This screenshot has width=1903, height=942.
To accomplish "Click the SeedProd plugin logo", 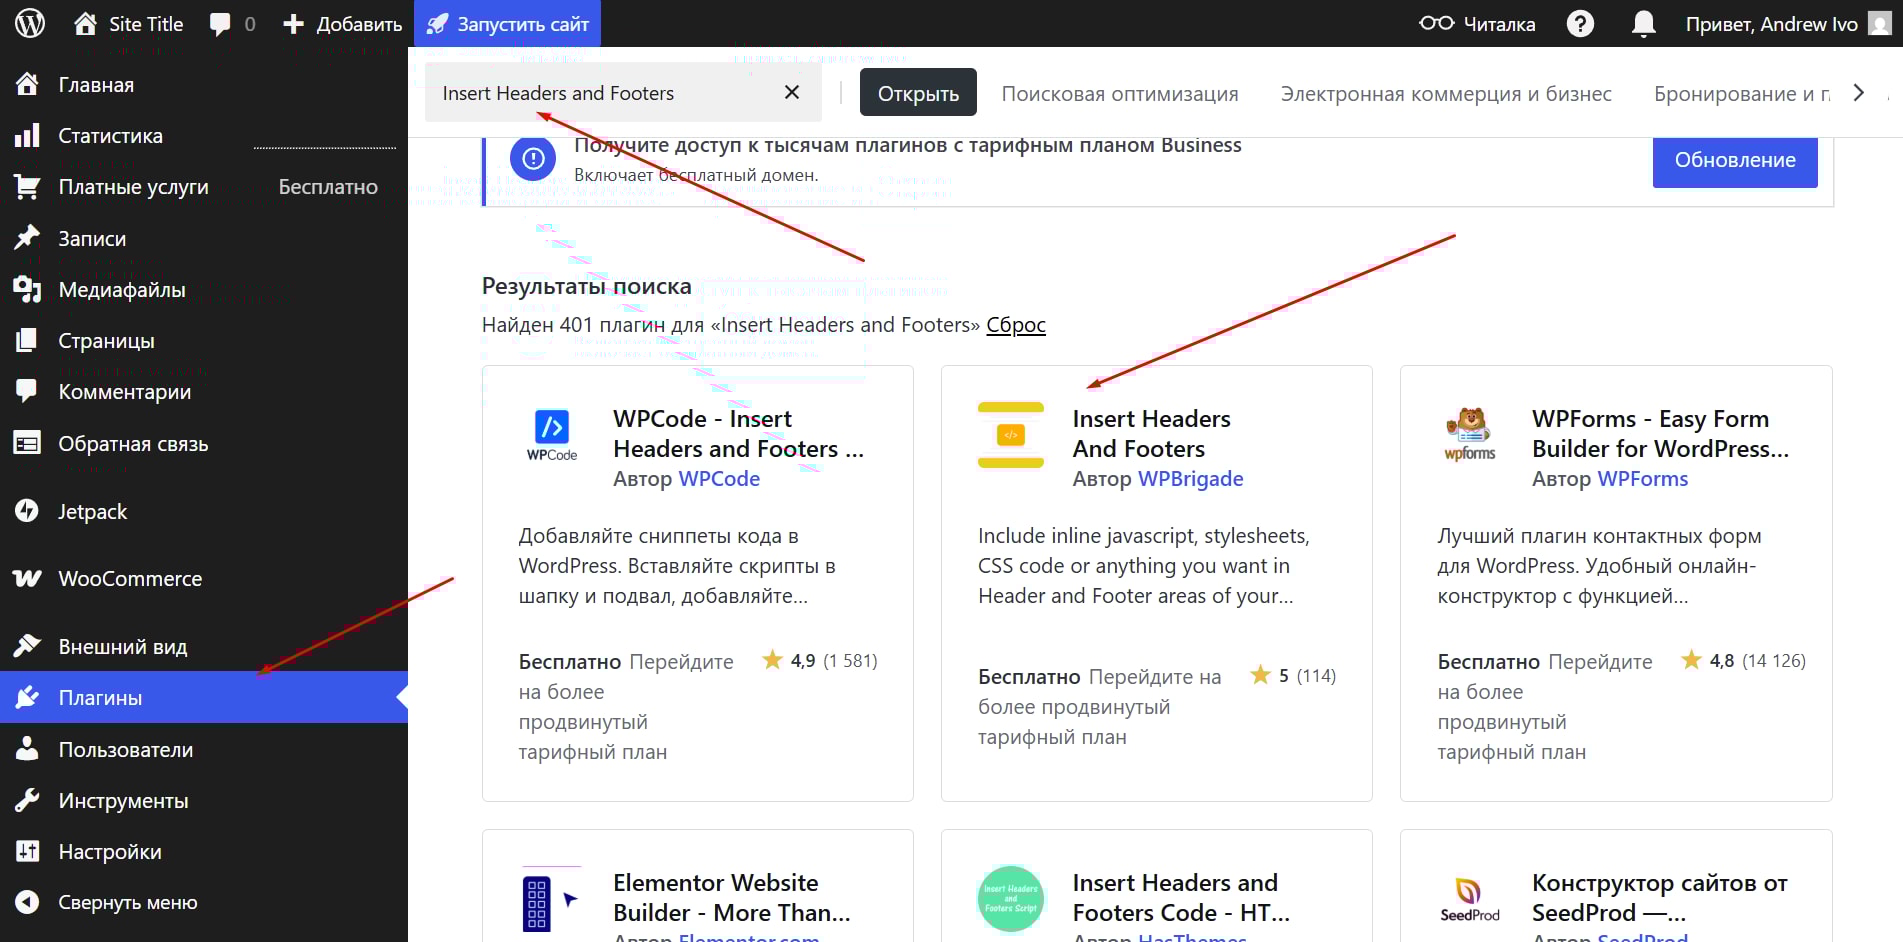I will coord(1470,899).
